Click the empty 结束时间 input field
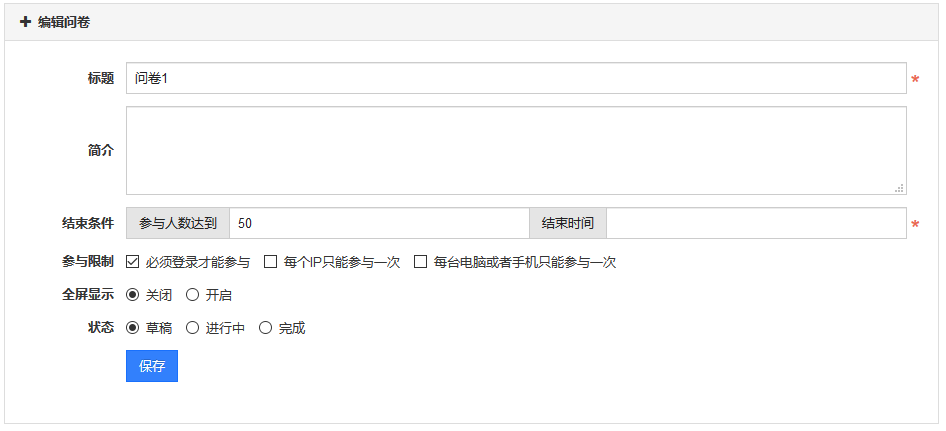 point(756,223)
